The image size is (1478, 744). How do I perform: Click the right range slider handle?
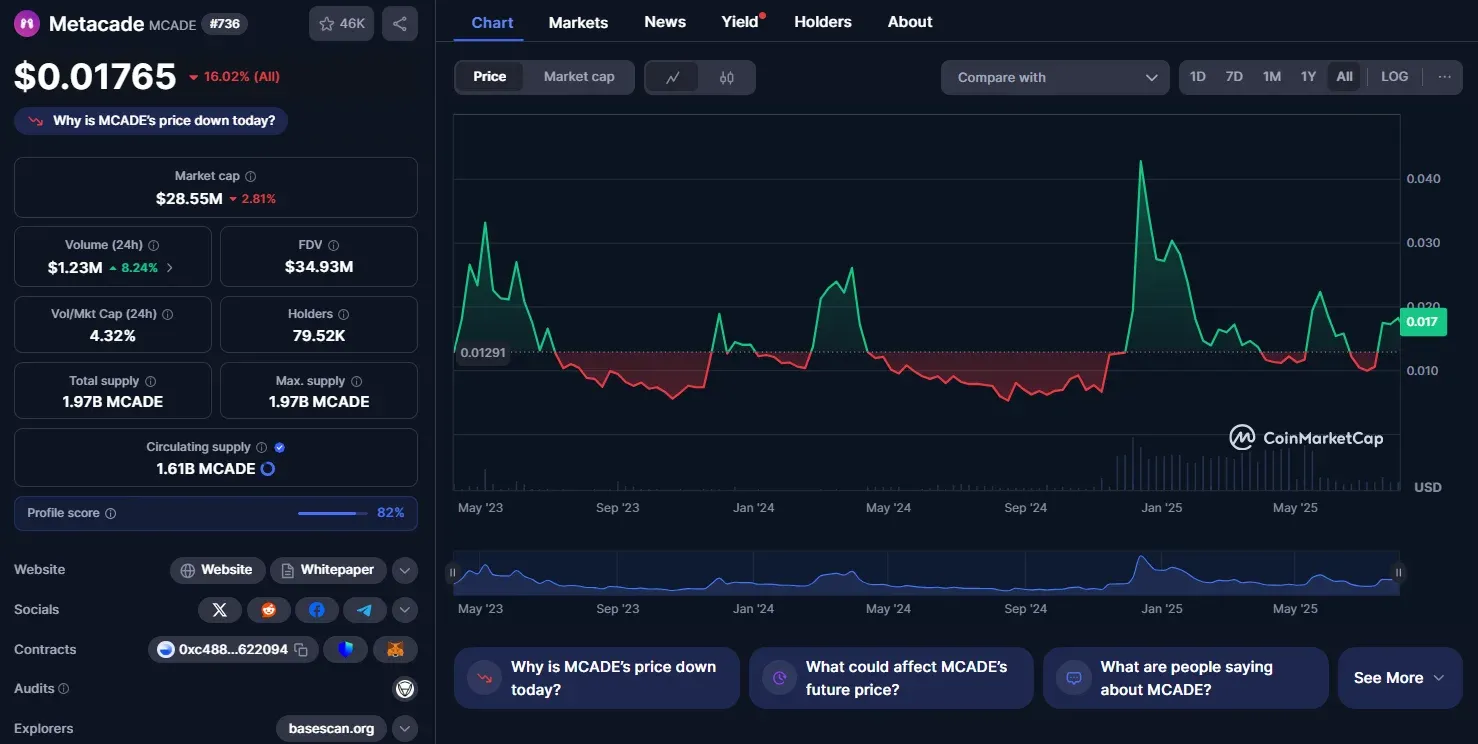[1398, 573]
